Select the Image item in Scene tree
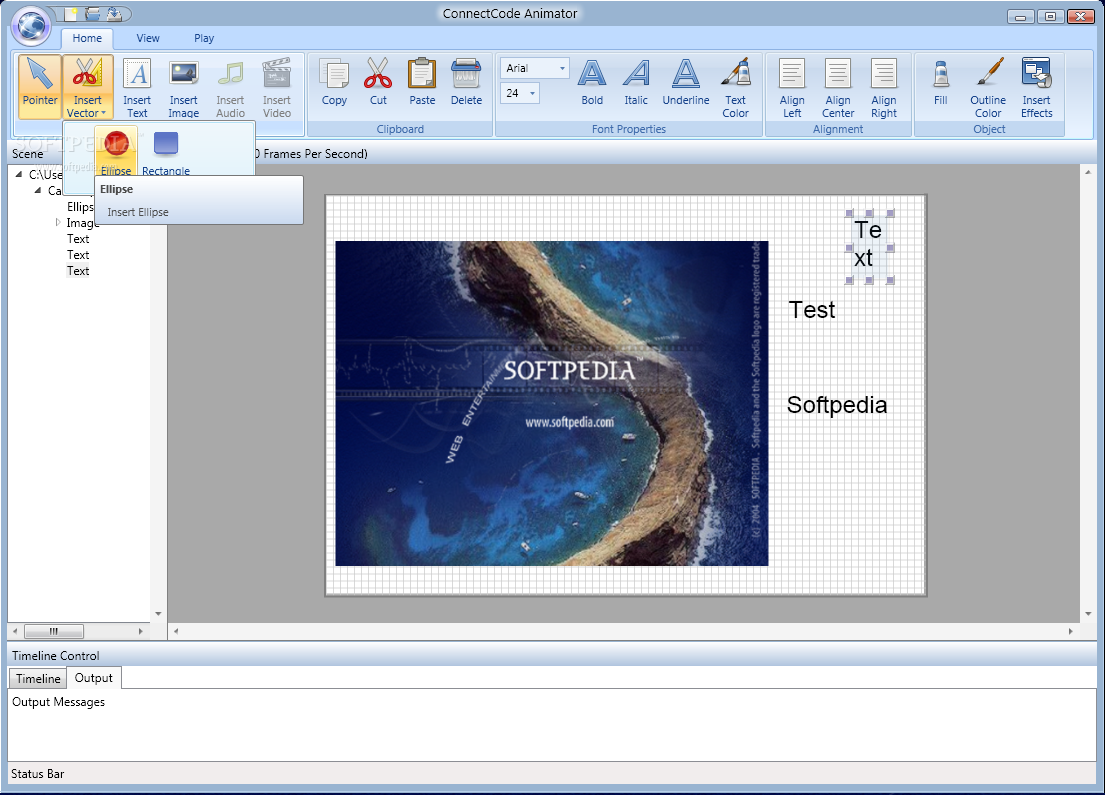The width and height of the screenshot is (1105, 795). tap(82, 223)
